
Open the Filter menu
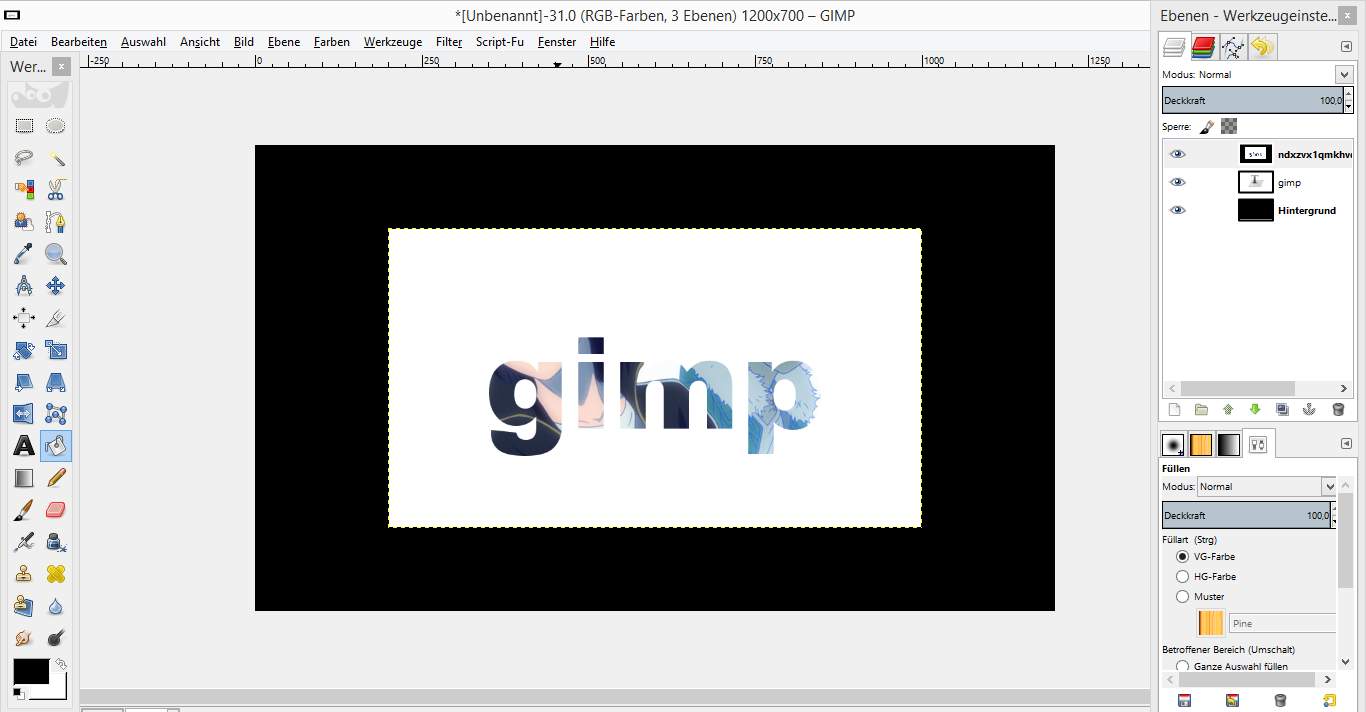448,42
